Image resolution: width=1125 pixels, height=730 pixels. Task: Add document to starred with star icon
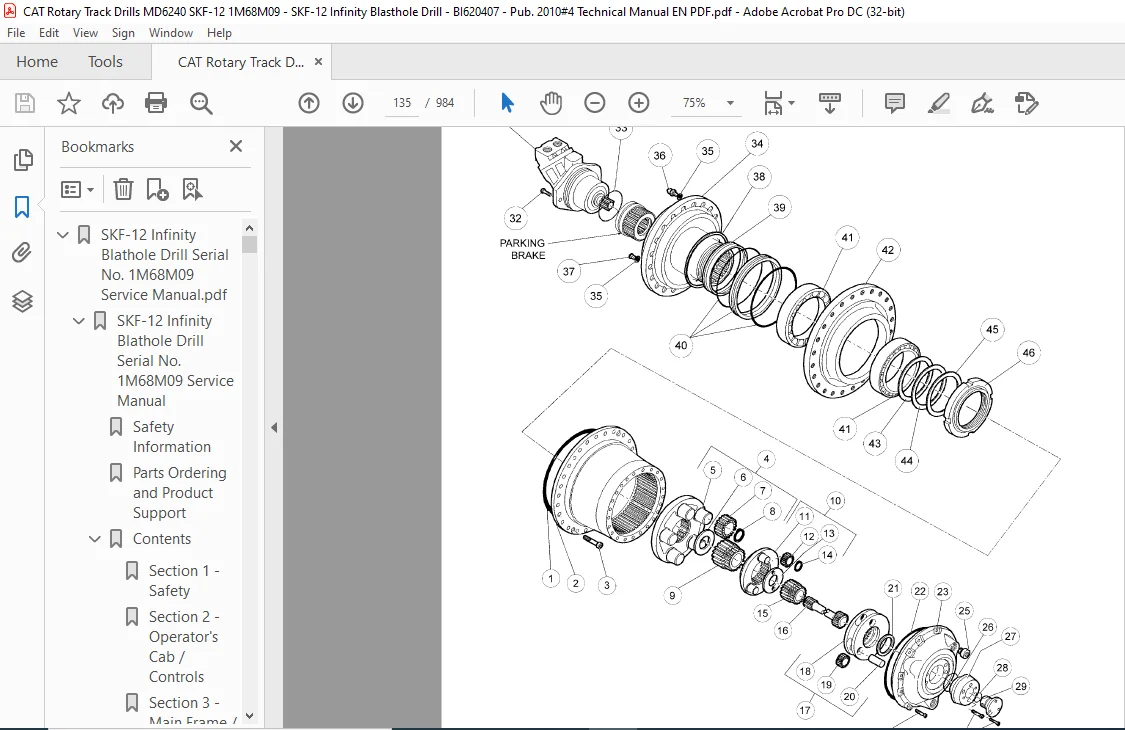click(x=69, y=103)
